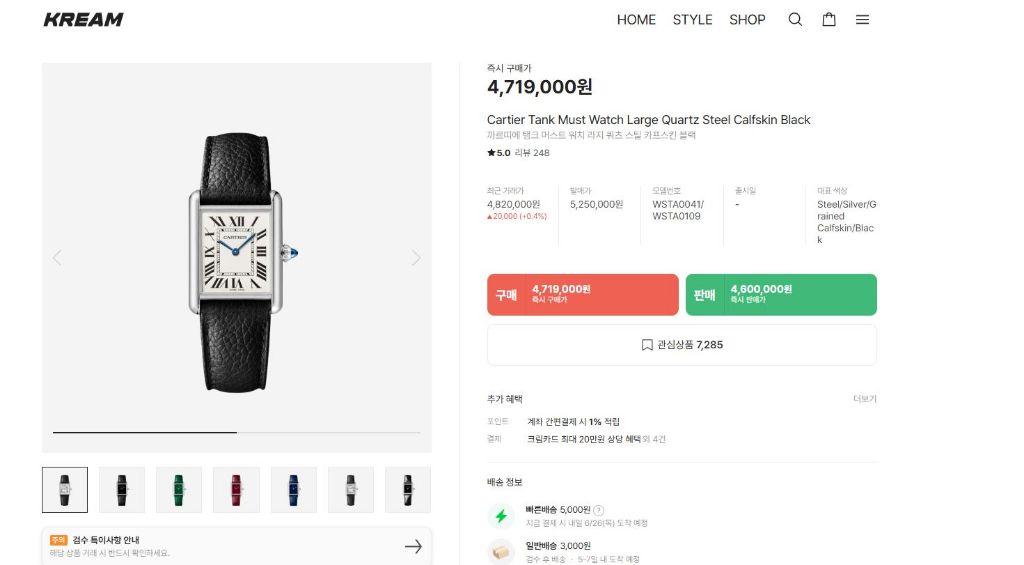This screenshot has height=565, width=1024.
Task: Toggle the bookmark 관심상품 7,285 button
Action: (x=682, y=345)
